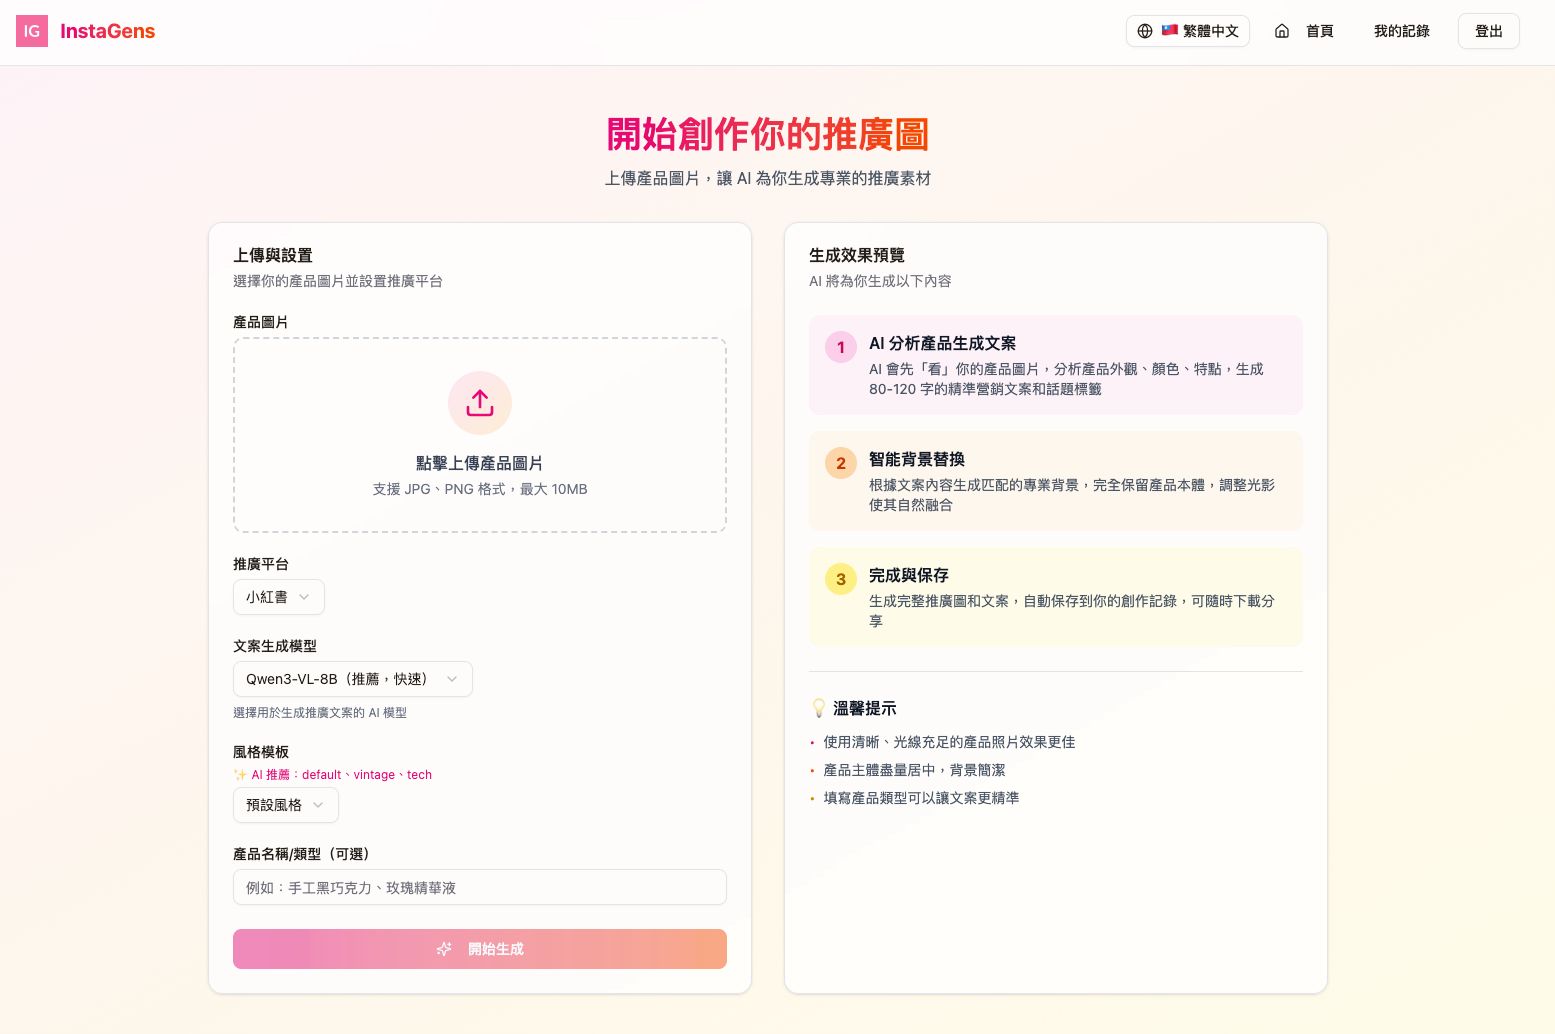Click the lightbulb tips icon
1555x1034 pixels.
(x=818, y=708)
